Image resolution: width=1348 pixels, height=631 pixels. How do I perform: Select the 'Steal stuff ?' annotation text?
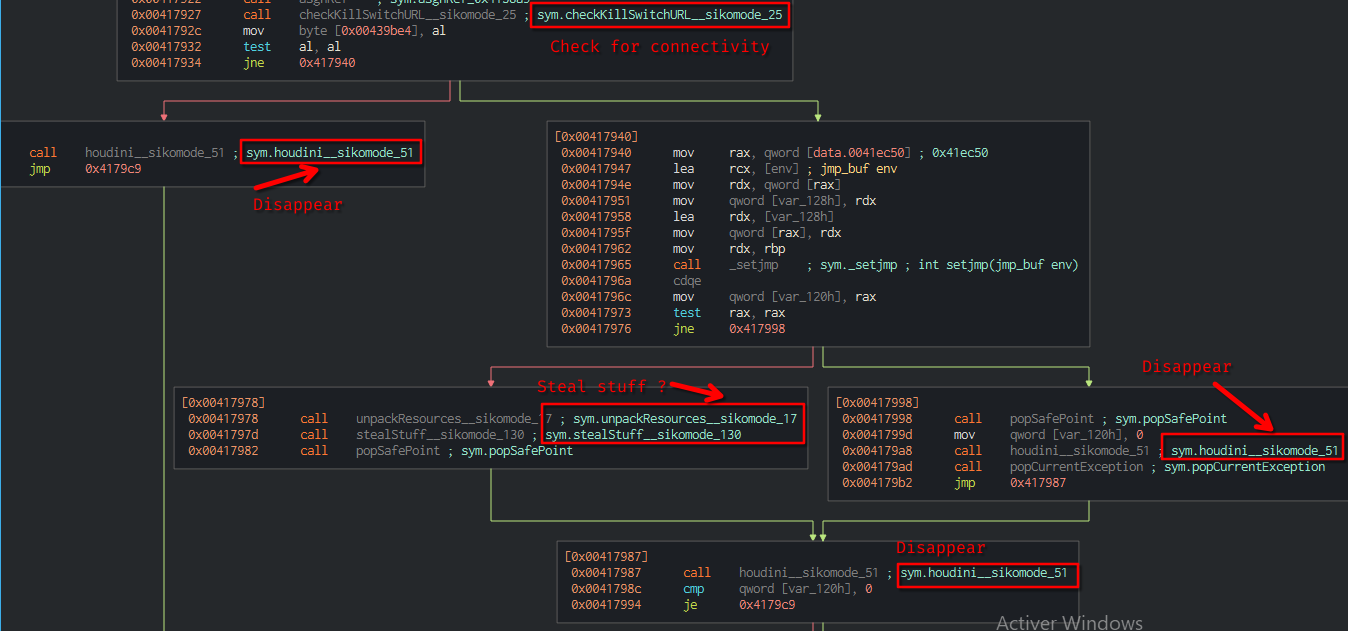pos(599,387)
